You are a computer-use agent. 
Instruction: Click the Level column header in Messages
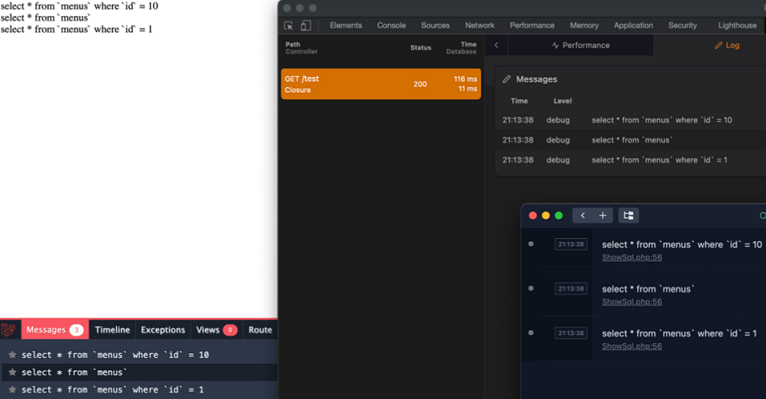point(562,101)
